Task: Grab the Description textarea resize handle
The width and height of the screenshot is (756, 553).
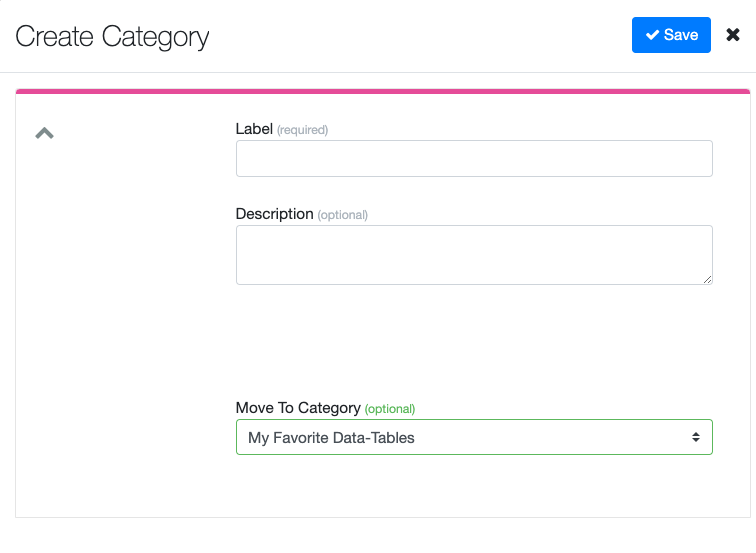Action: pos(707,279)
